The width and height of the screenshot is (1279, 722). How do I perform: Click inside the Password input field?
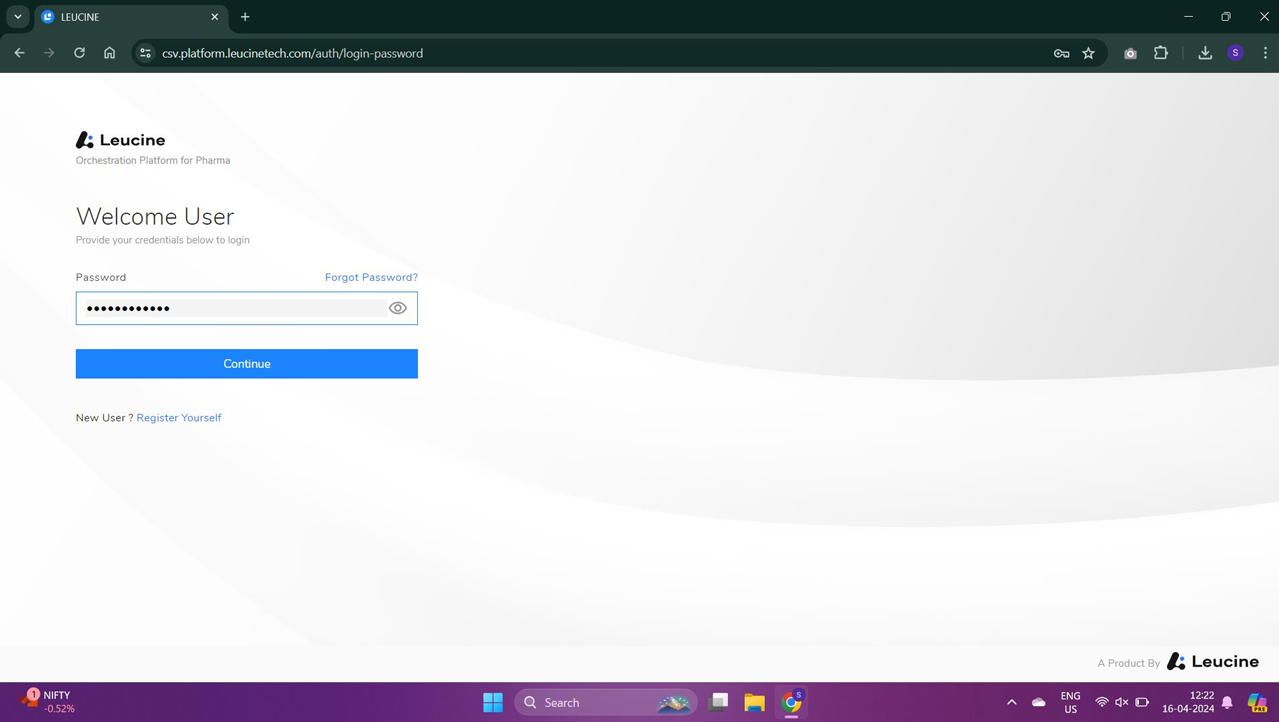tap(230, 307)
